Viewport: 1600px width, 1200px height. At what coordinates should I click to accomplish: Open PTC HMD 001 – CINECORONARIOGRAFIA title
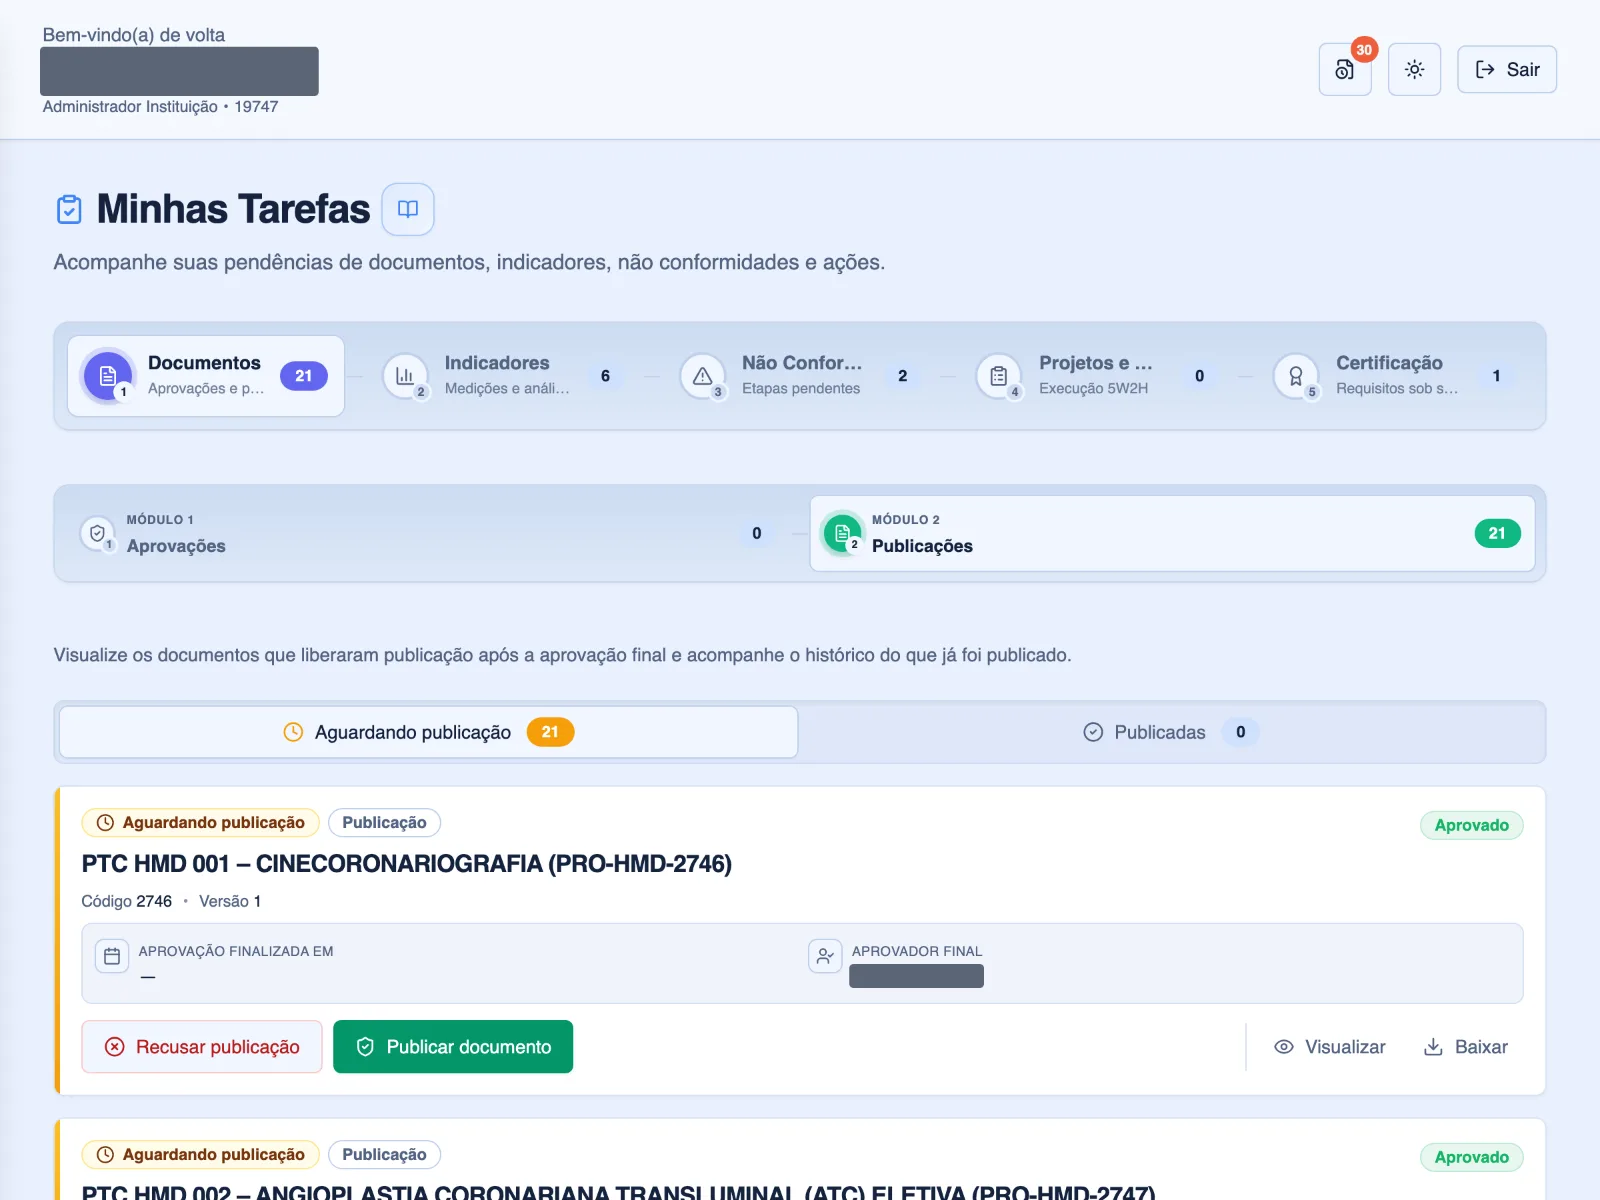tap(406, 863)
